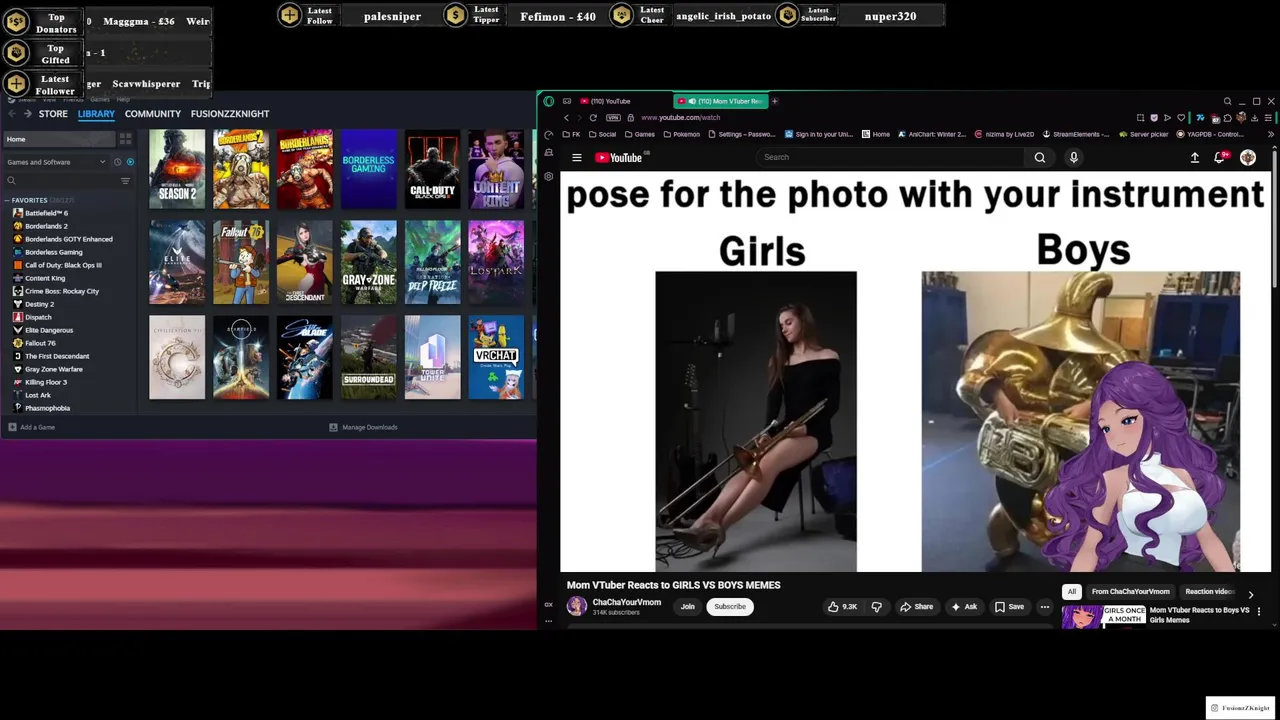Open StreamElements bookmark

pyautogui.click(x=1075, y=134)
